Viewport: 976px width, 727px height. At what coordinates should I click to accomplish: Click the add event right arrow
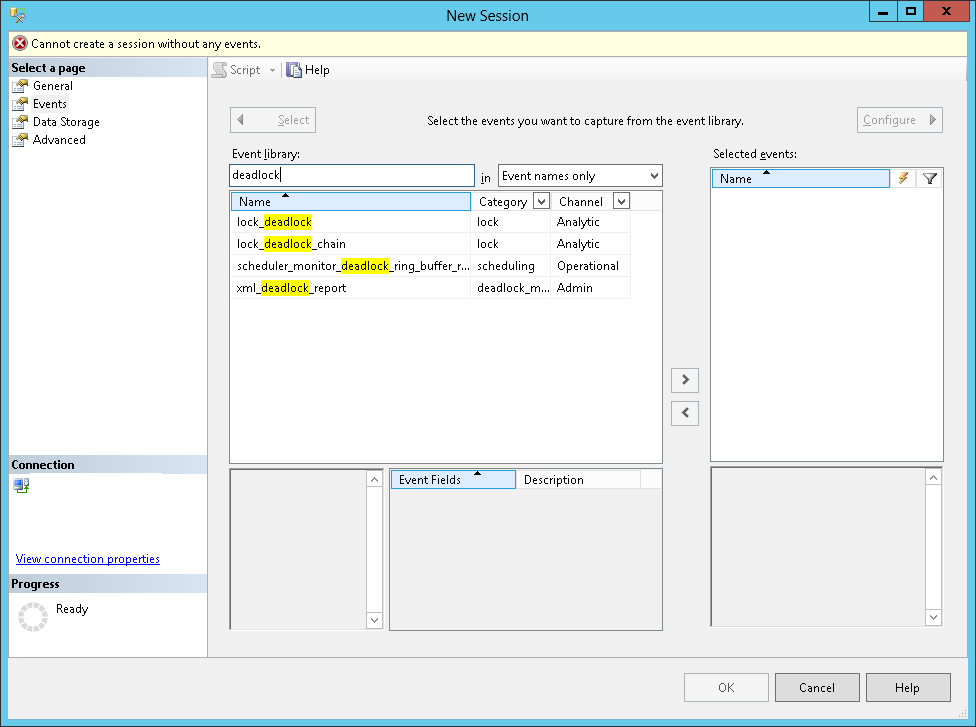point(685,380)
